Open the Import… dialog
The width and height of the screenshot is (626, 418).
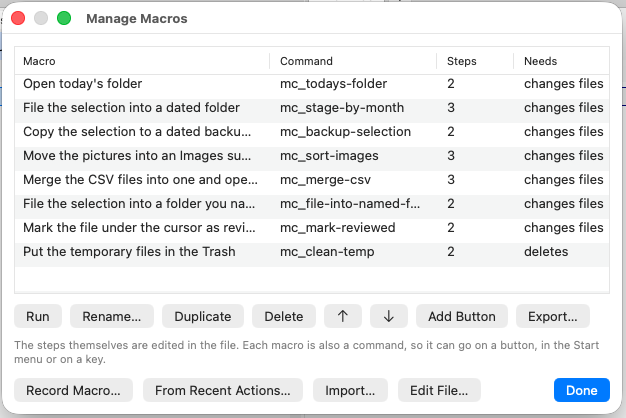coord(350,390)
